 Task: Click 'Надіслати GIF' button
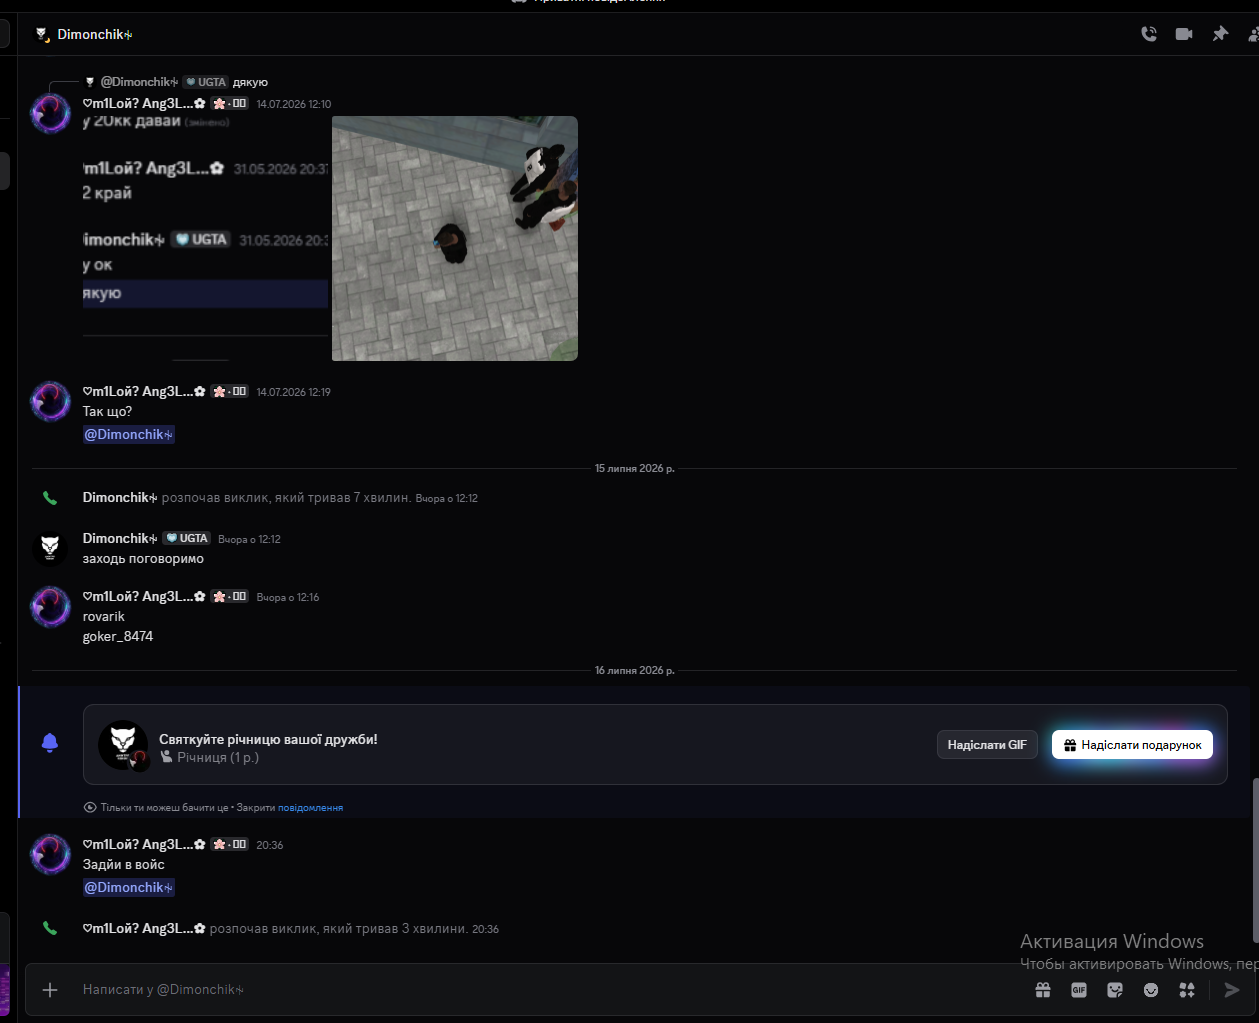tap(987, 744)
